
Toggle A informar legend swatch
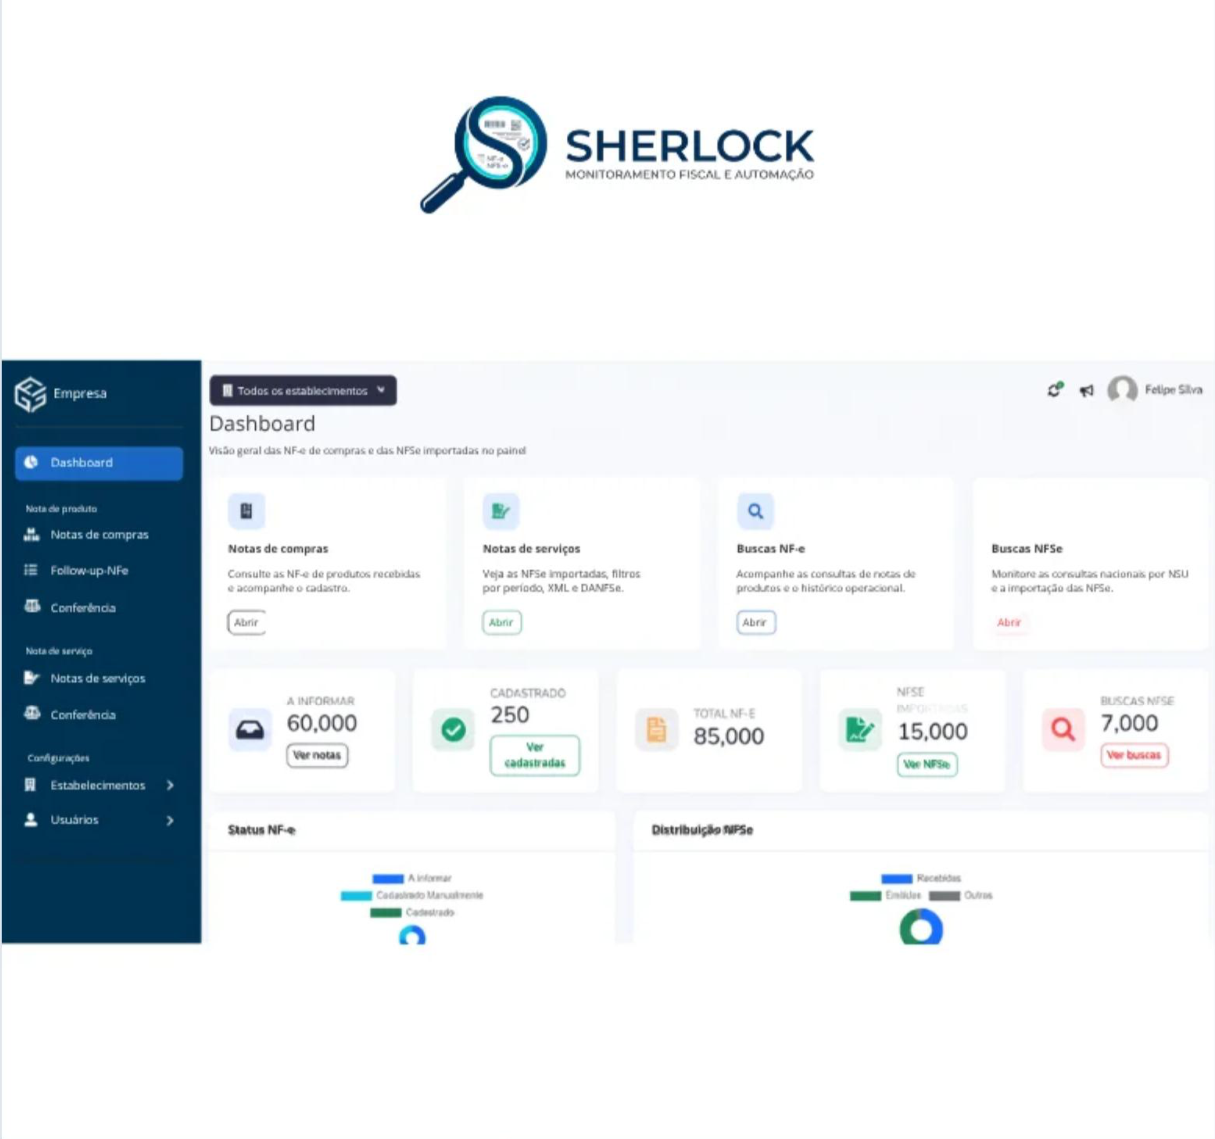click(388, 879)
